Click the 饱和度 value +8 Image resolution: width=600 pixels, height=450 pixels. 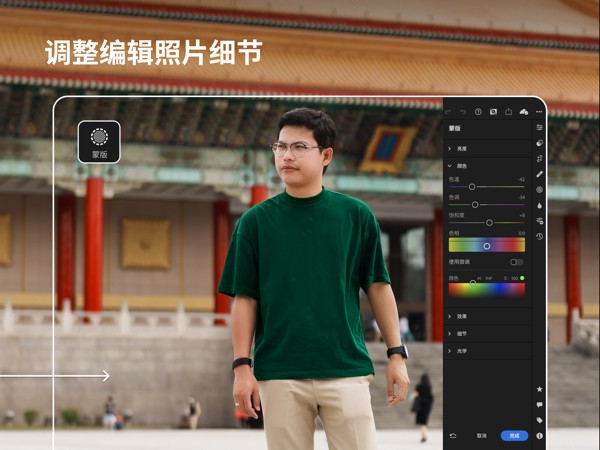(x=522, y=215)
